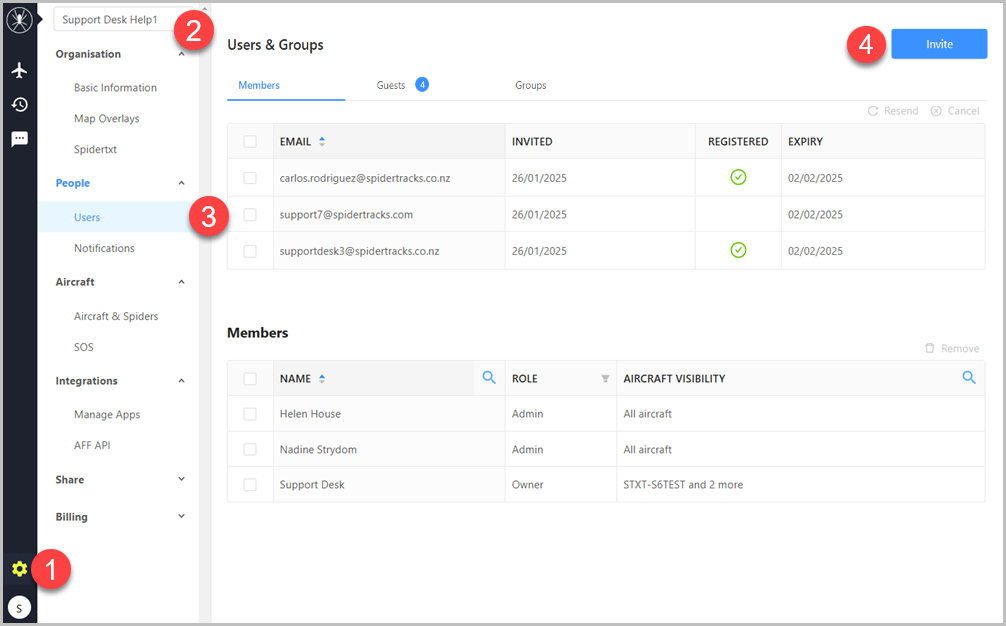Tick checkbox for carlos.rodriguez@spidertracks.co.nz
The width and height of the screenshot is (1006, 626).
(x=250, y=178)
